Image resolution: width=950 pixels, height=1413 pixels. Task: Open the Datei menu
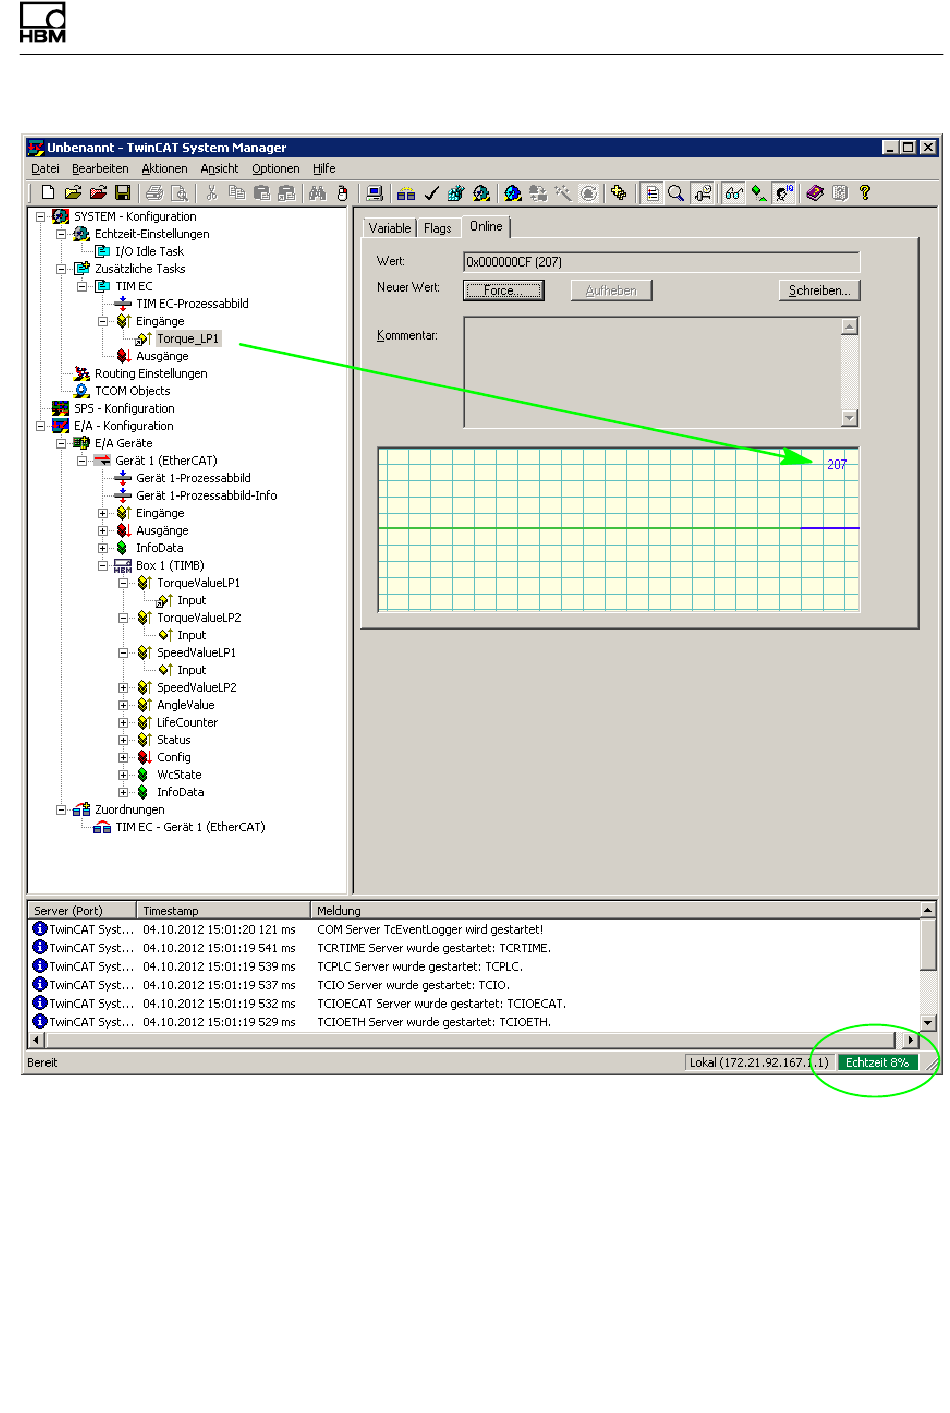[45, 169]
